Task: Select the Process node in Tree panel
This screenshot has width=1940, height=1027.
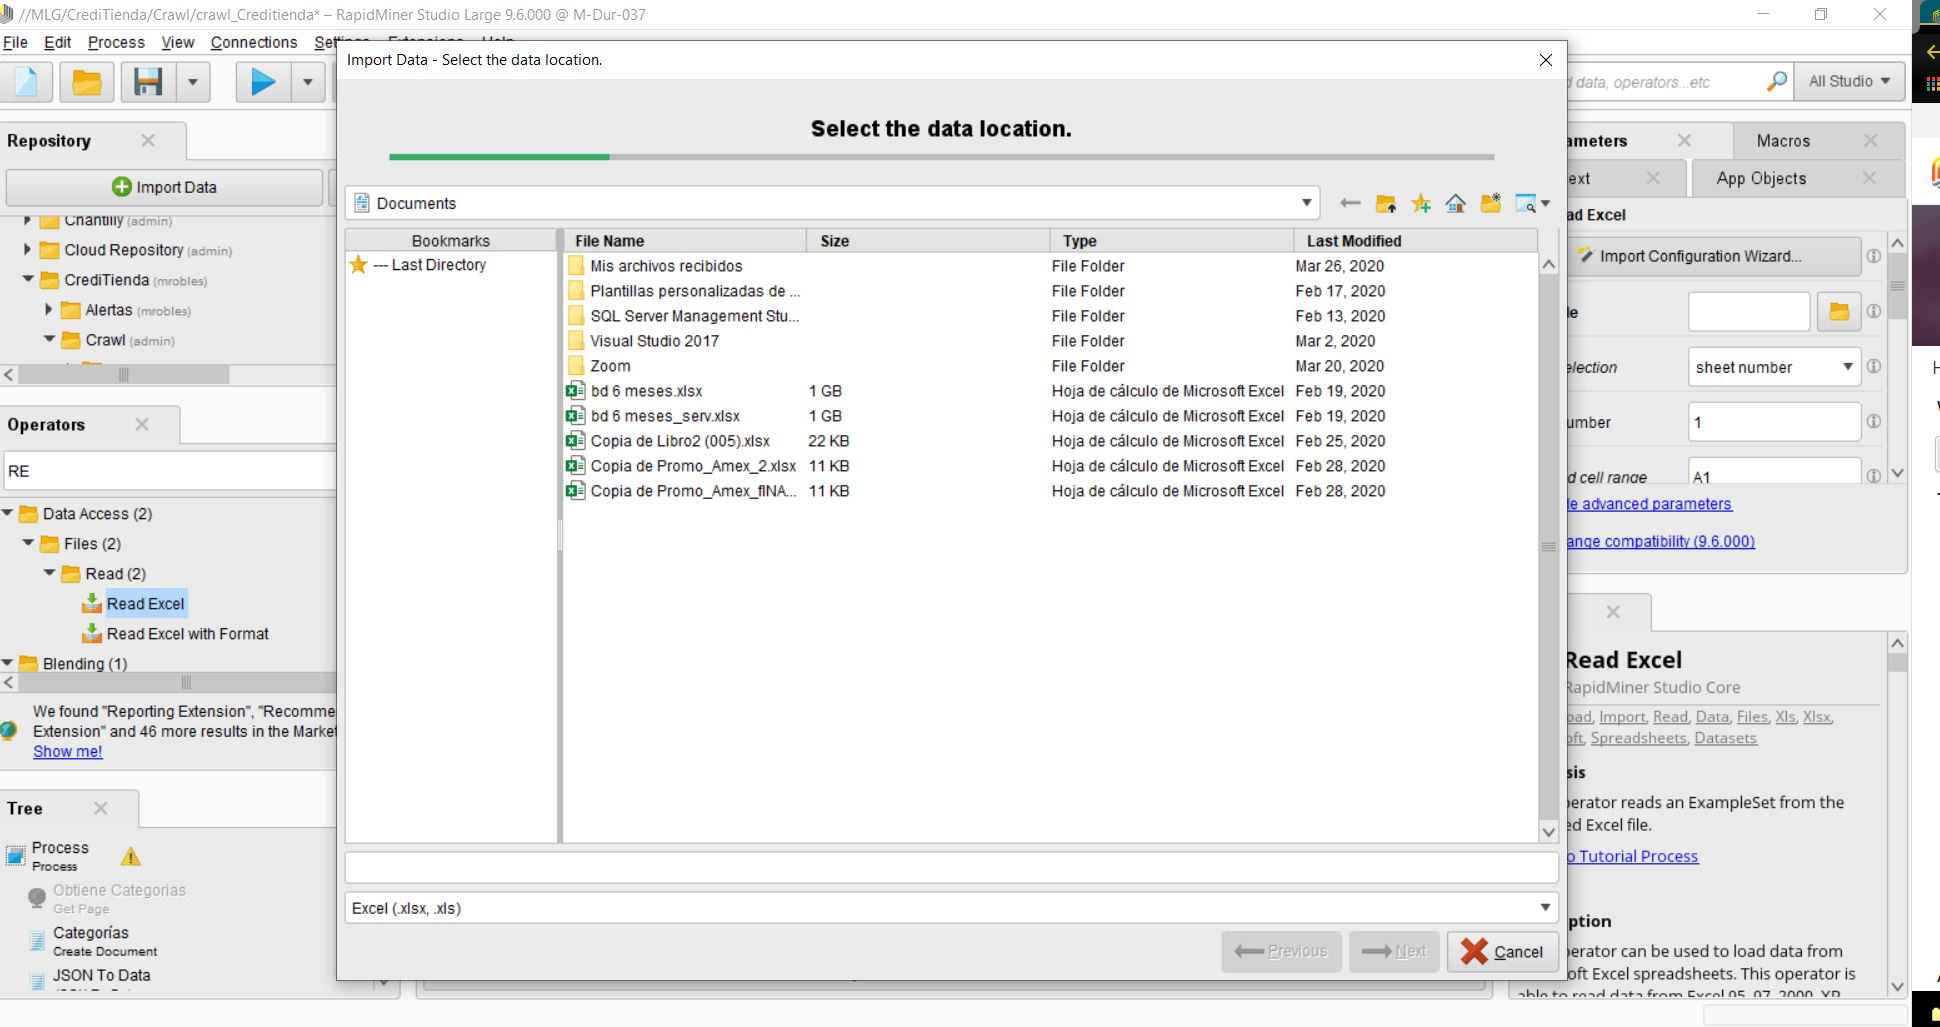Action: click(x=60, y=856)
